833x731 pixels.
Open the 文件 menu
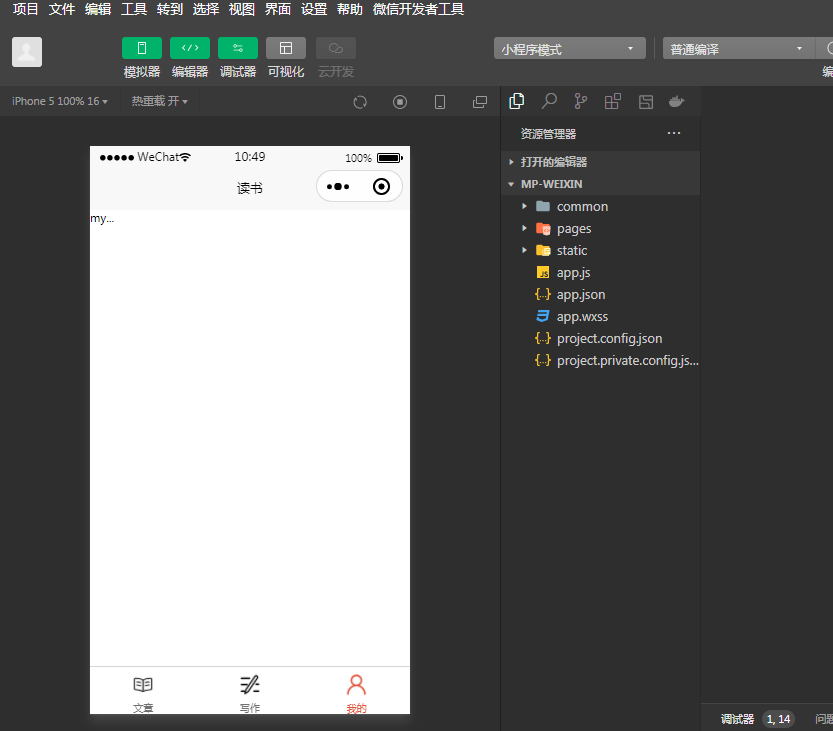pos(62,9)
